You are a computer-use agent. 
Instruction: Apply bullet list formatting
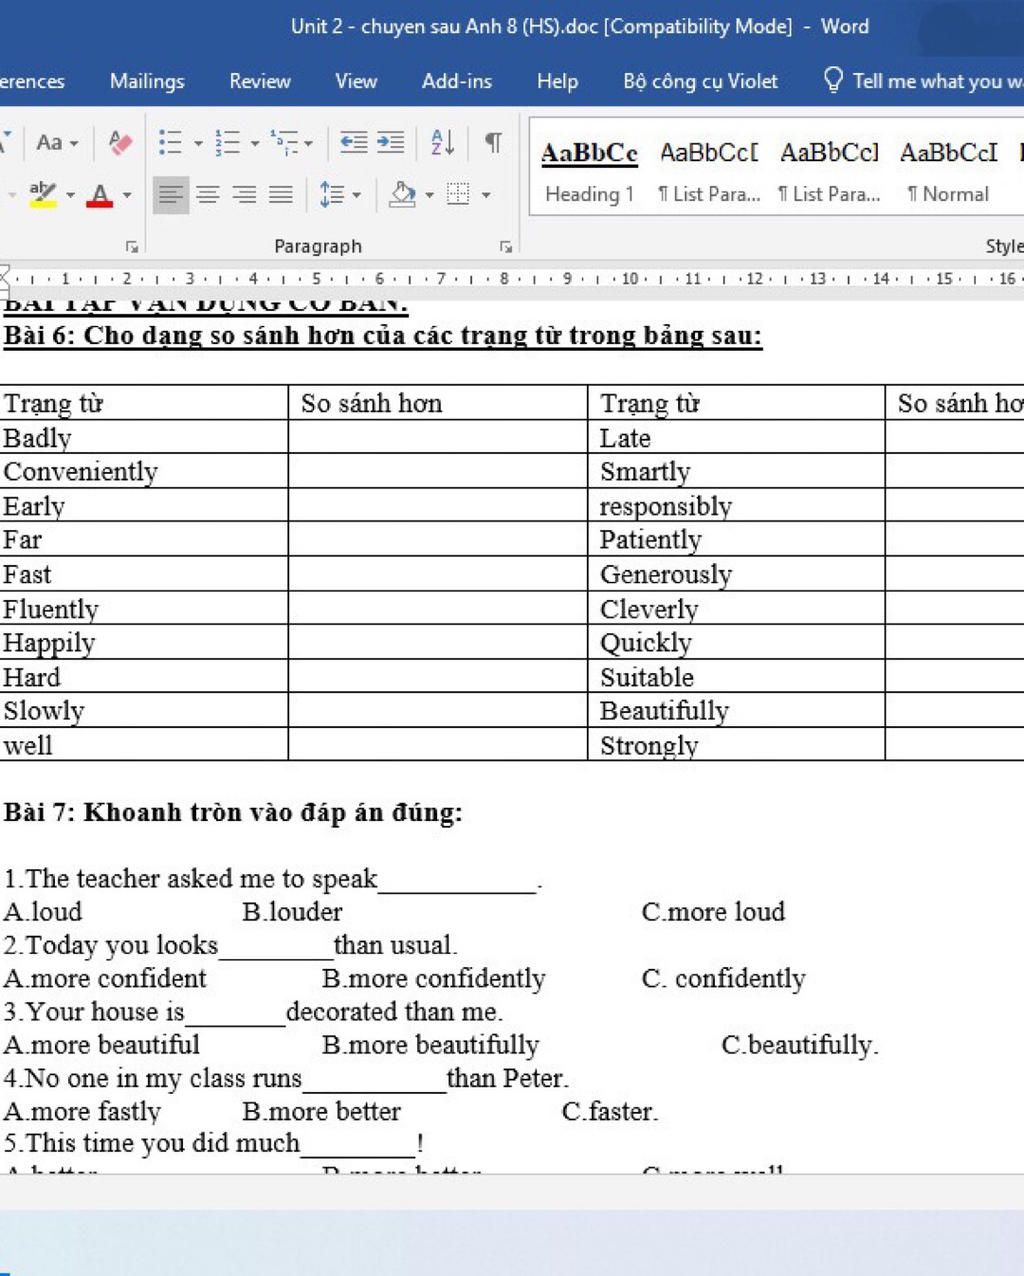(170, 143)
